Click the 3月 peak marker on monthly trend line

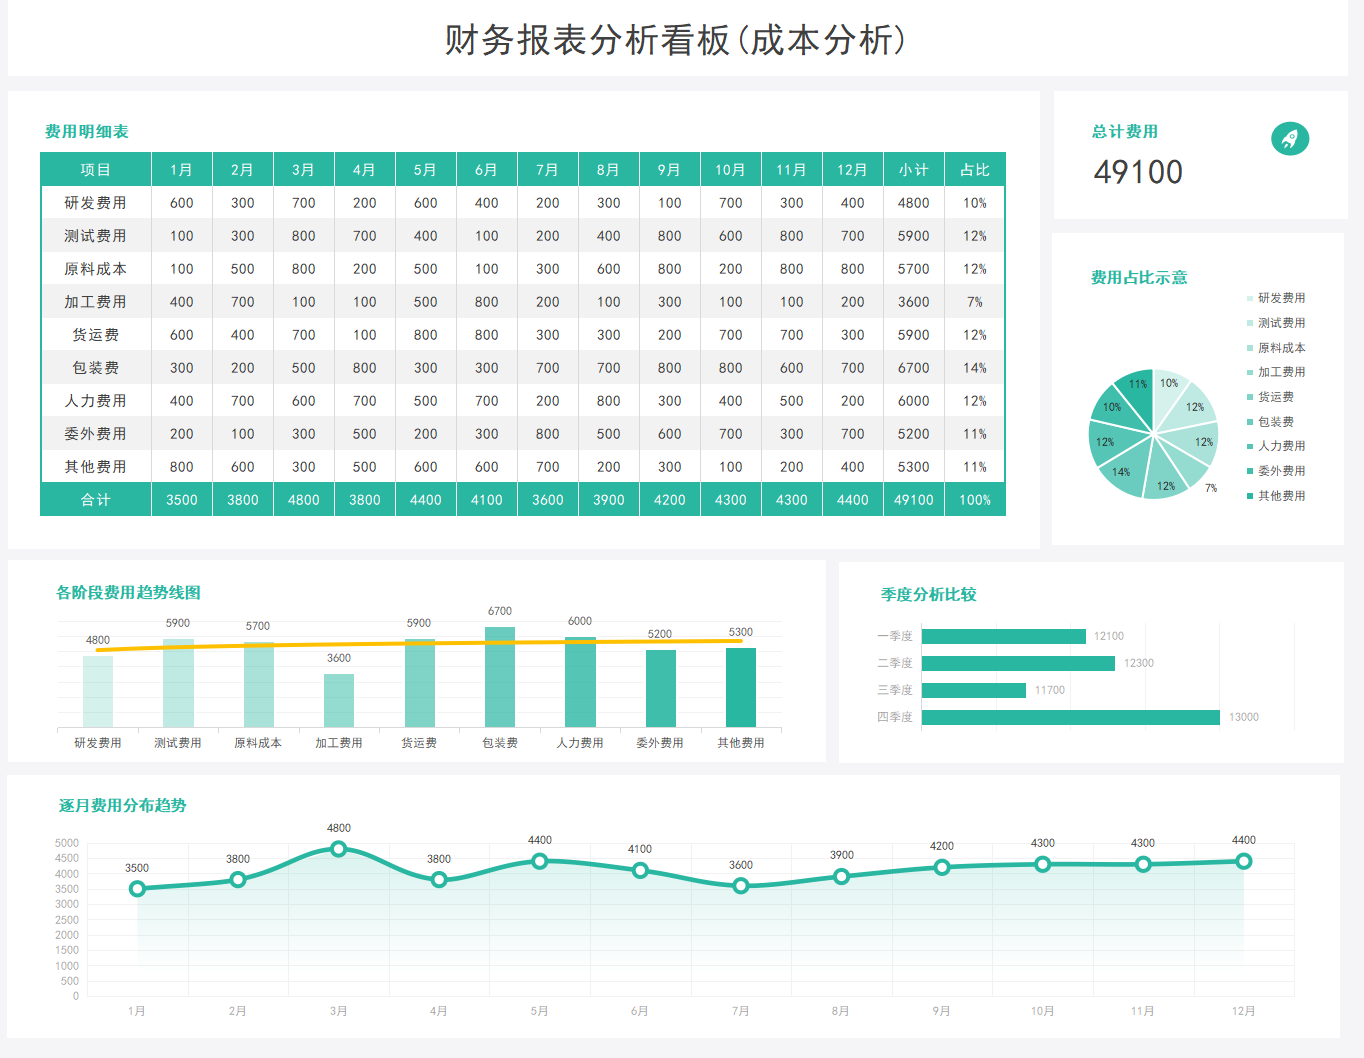point(338,848)
